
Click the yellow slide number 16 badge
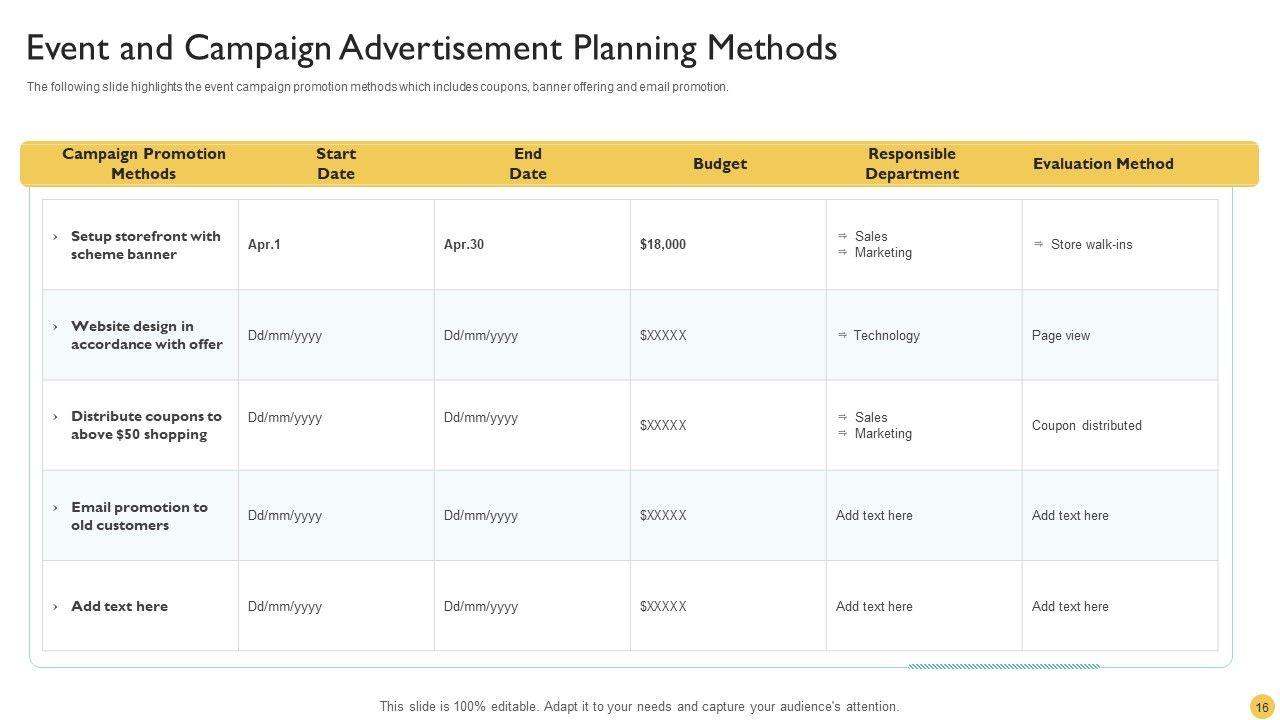[x=1261, y=707]
